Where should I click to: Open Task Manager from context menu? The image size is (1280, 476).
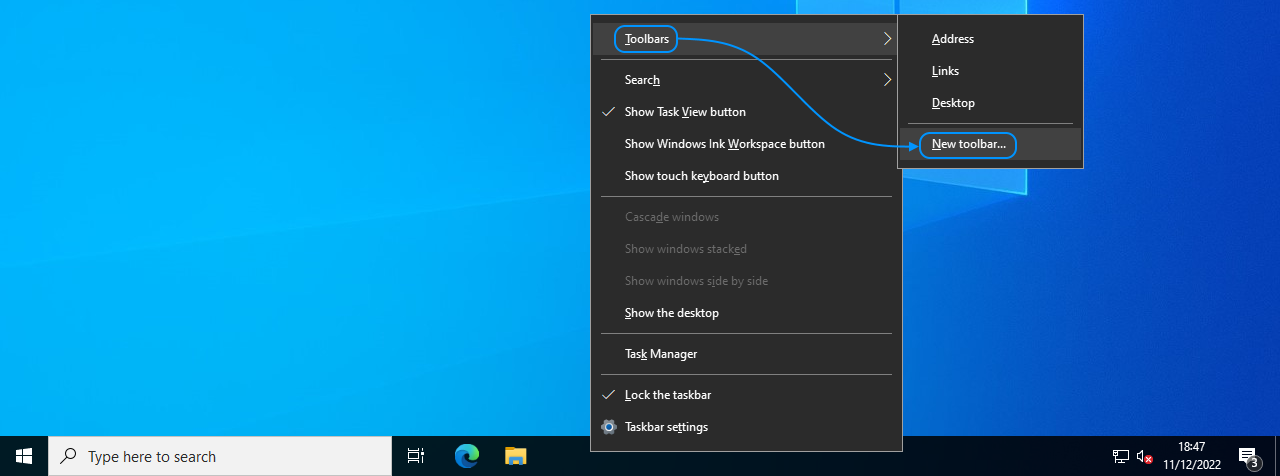pyautogui.click(x=746, y=354)
